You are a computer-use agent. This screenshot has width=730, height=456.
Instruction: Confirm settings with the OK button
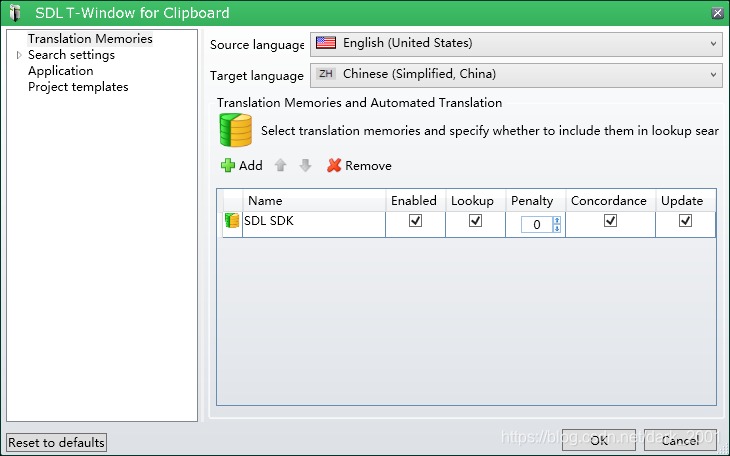click(599, 440)
